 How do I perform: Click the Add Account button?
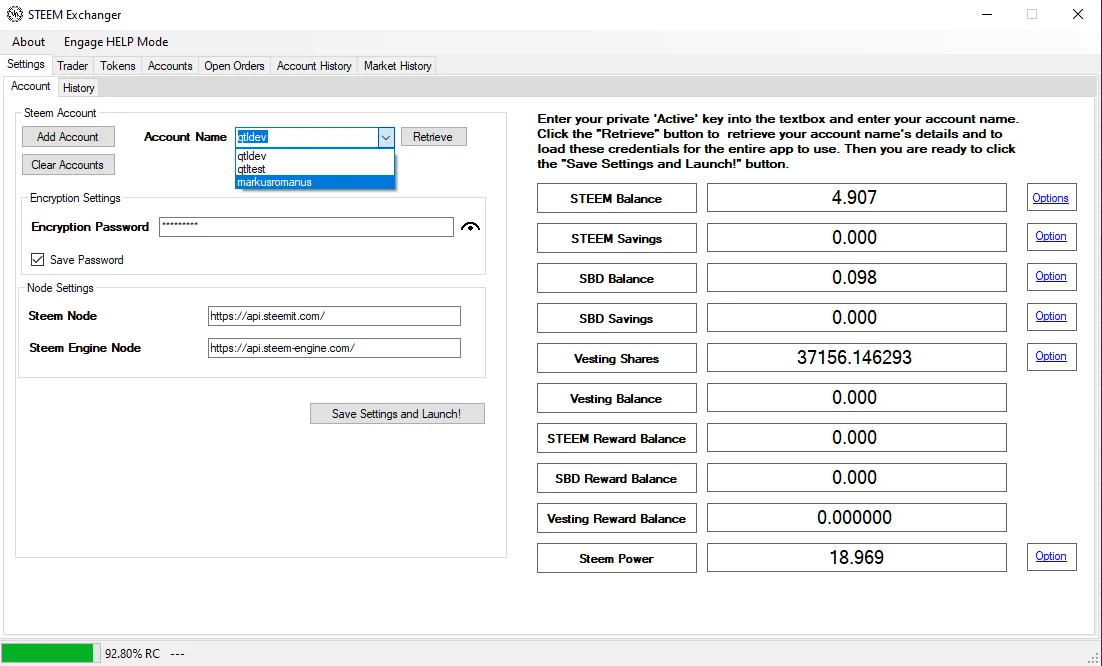68,136
